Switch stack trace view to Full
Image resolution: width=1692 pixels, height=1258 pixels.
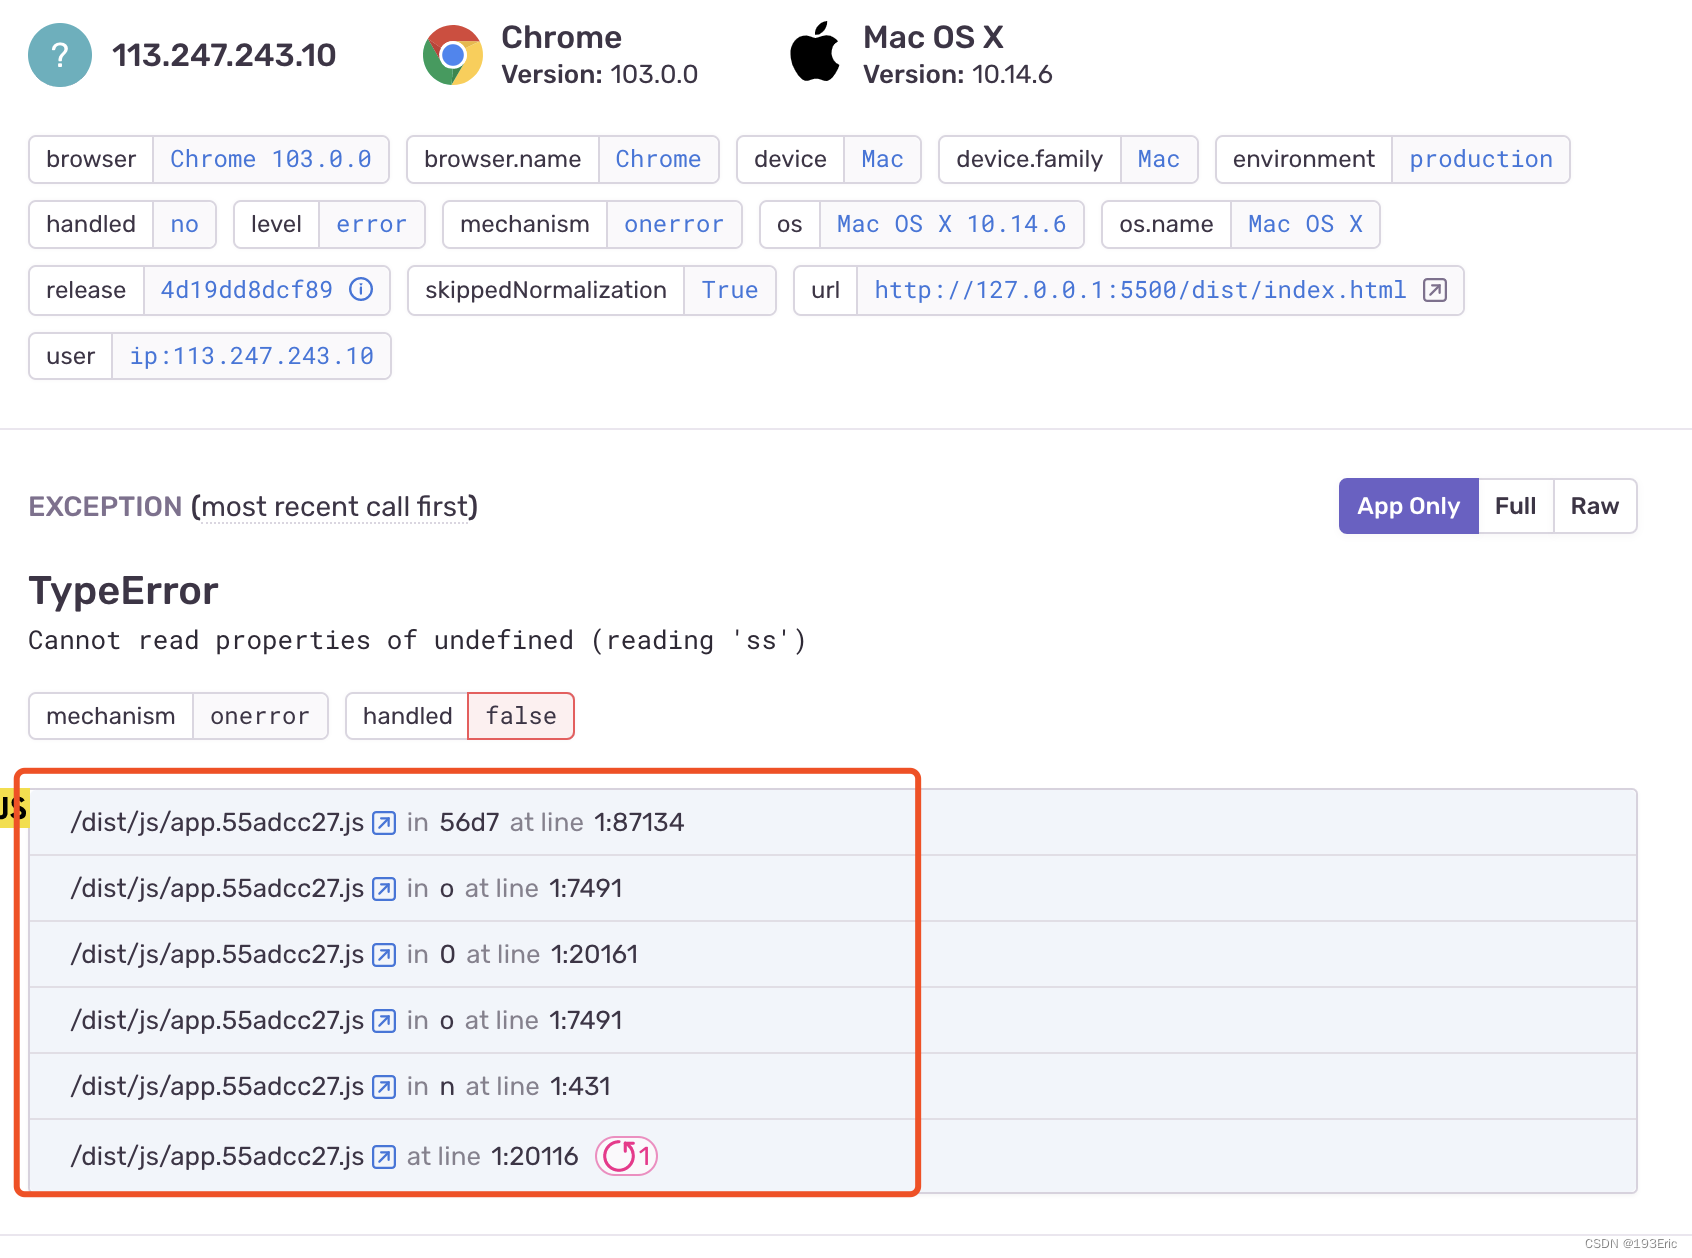pyautogui.click(x=1515, y=506)
